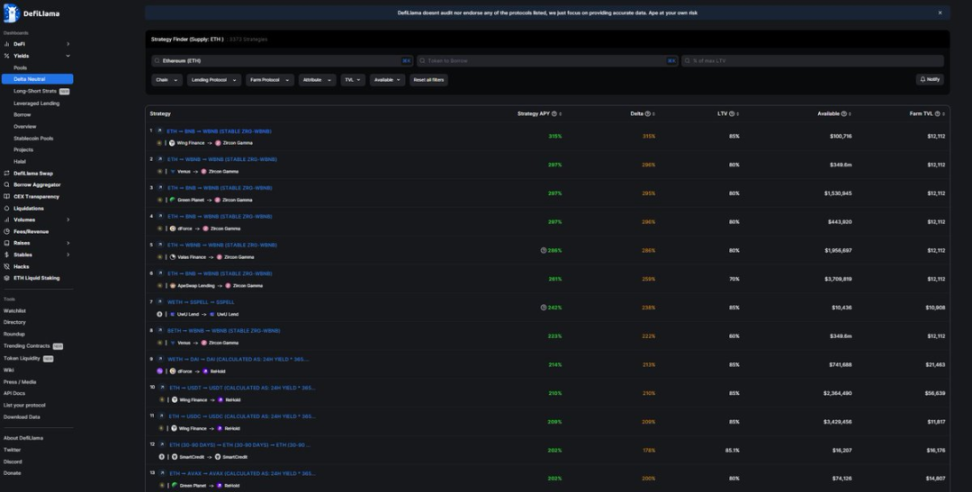The image size is (972, 492).
Task: Click the Liquidations sidebar icon
Action: point(6,208)
